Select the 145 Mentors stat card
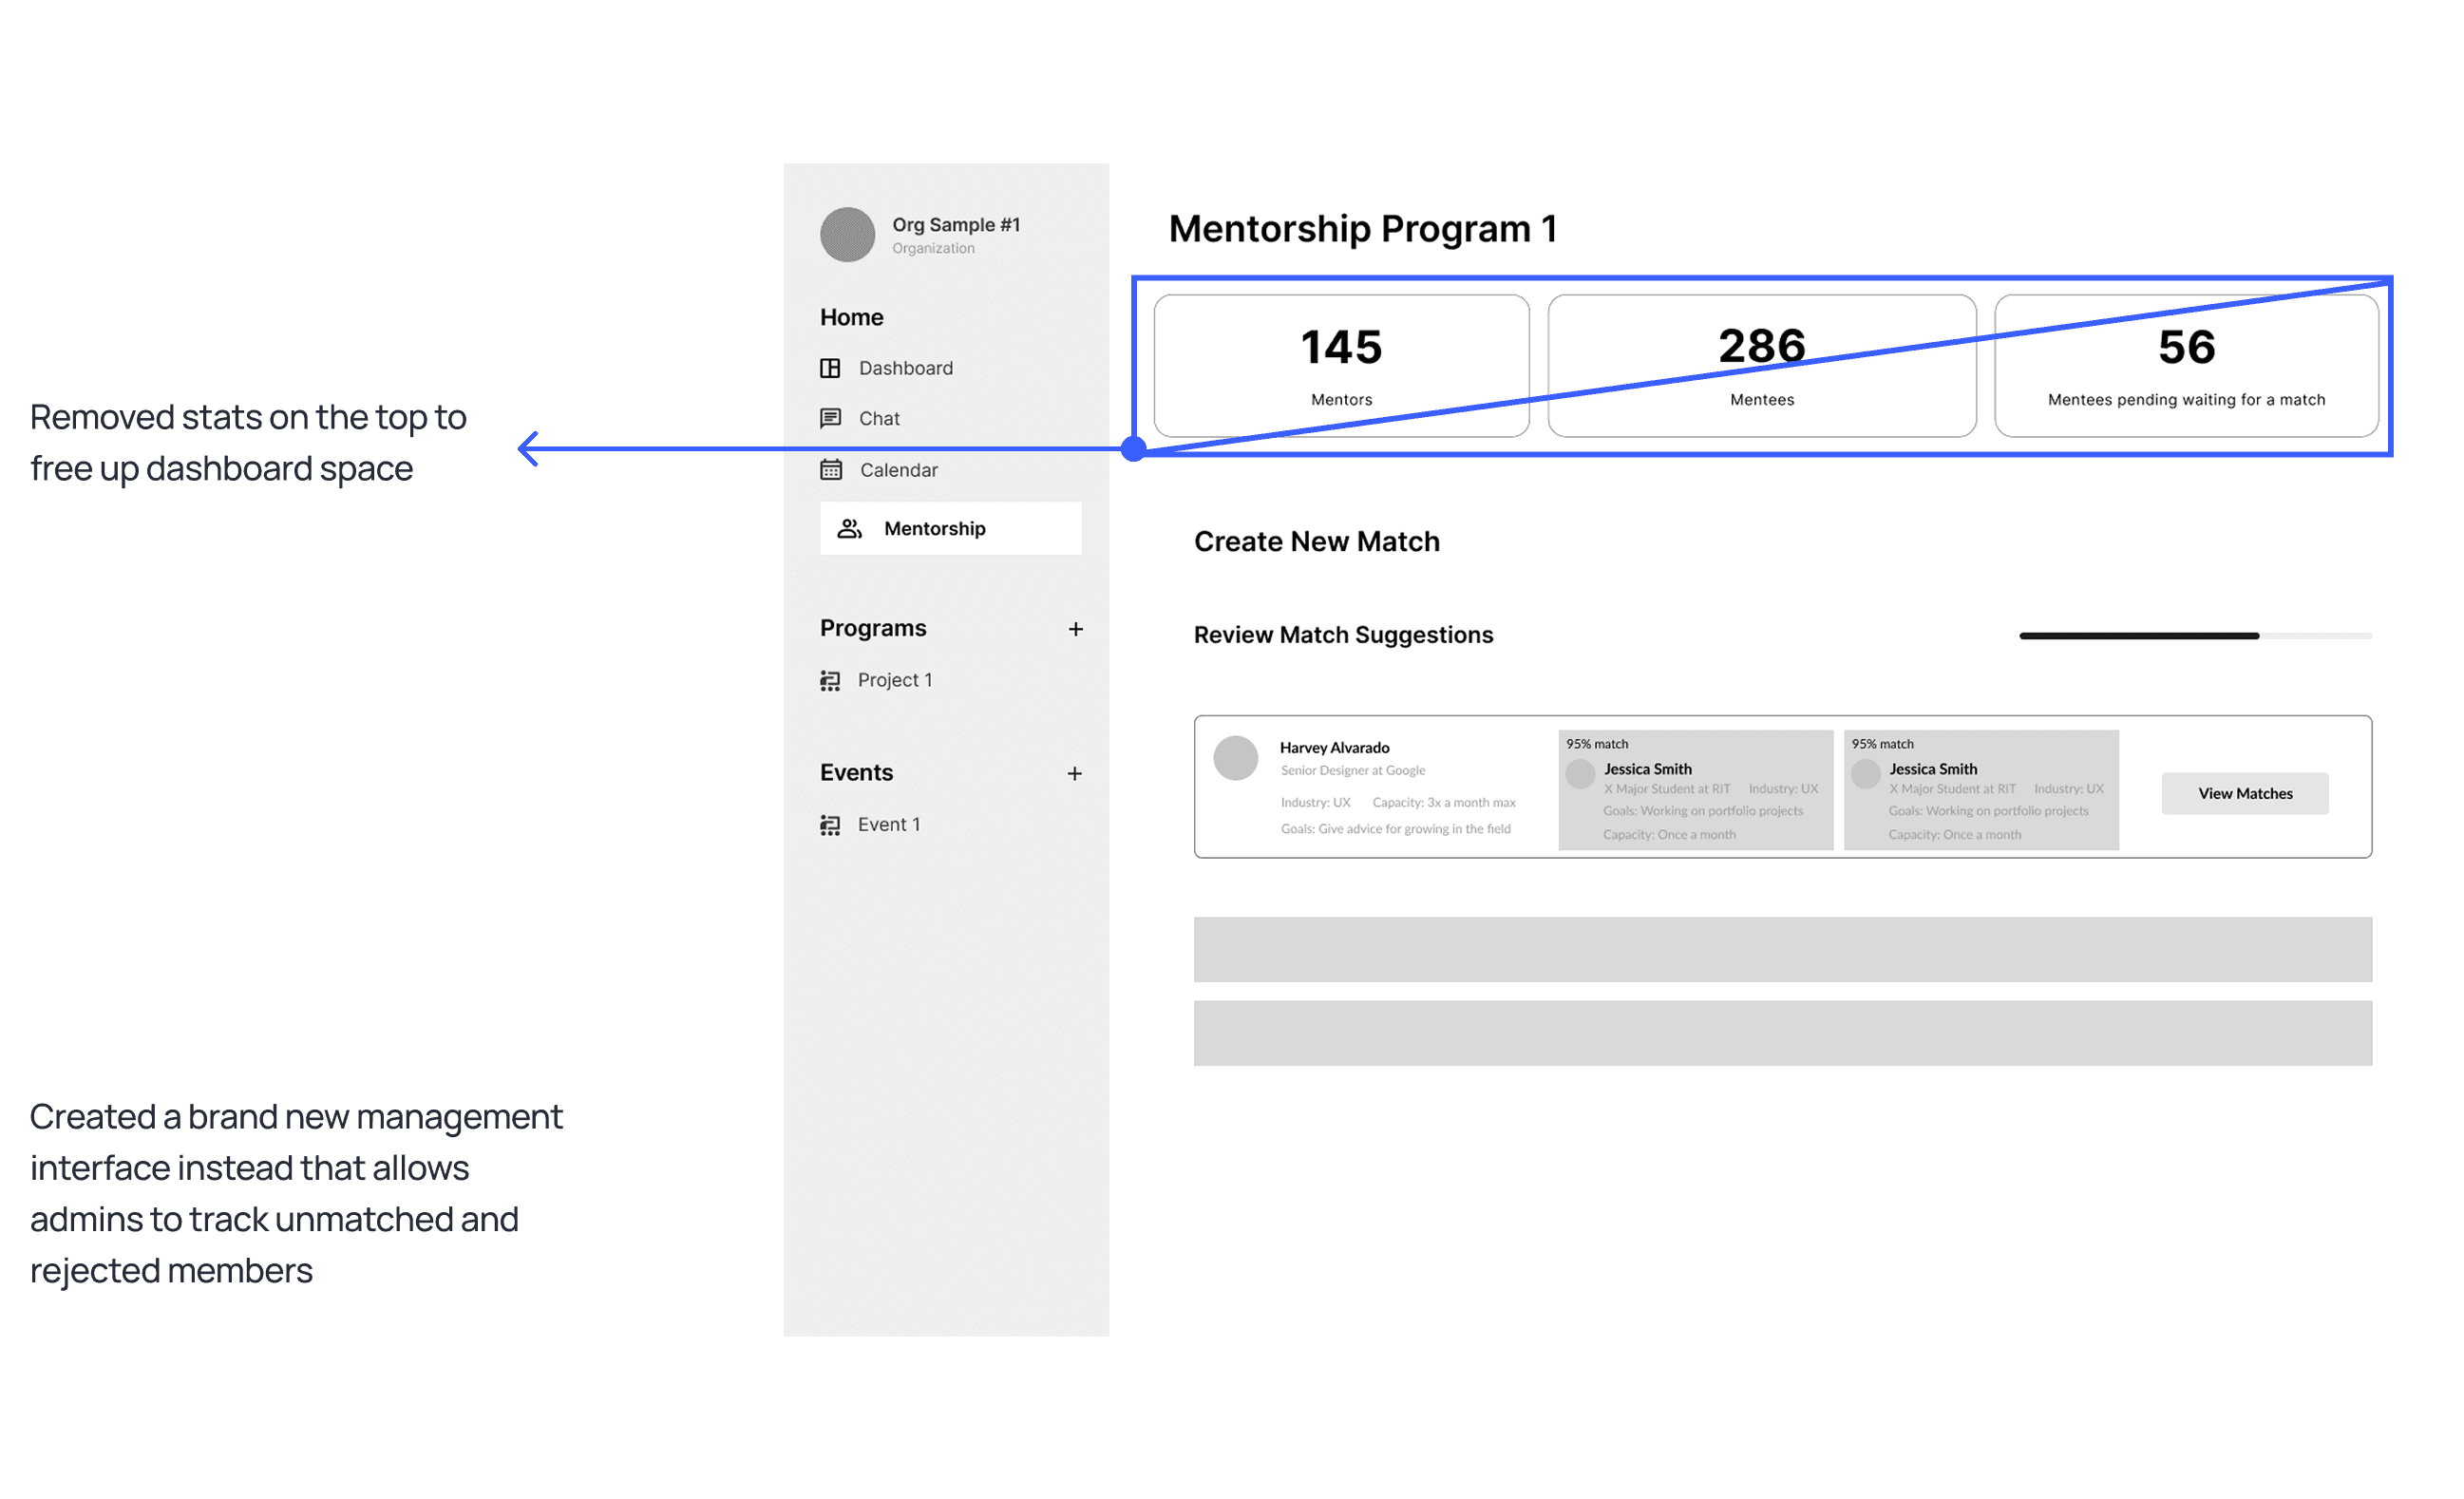Screen dimensions: 2464x1499 [1341, 366]
